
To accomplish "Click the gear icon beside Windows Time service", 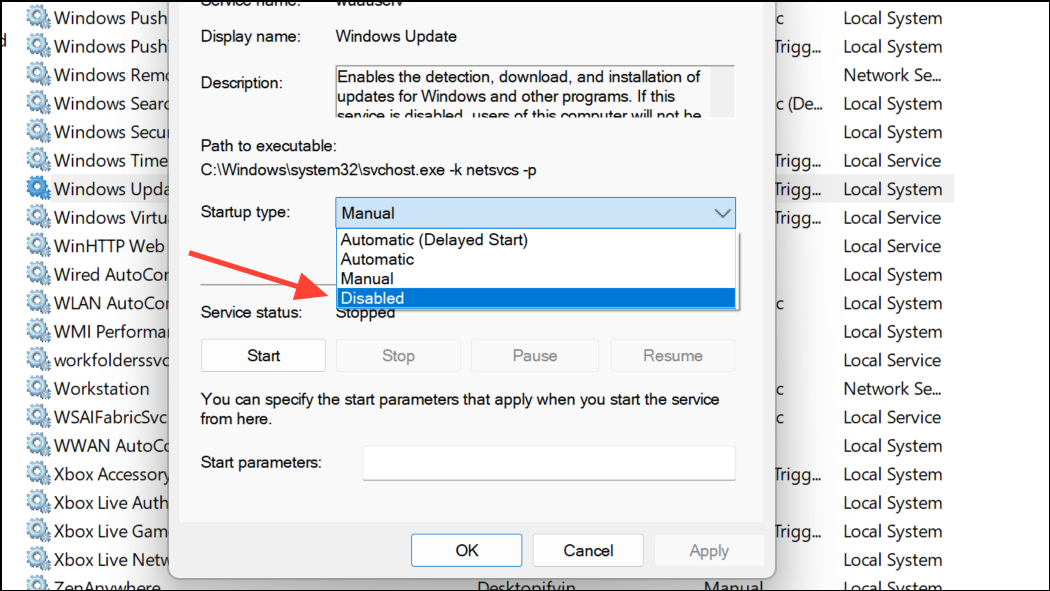I will pos(38,160).
